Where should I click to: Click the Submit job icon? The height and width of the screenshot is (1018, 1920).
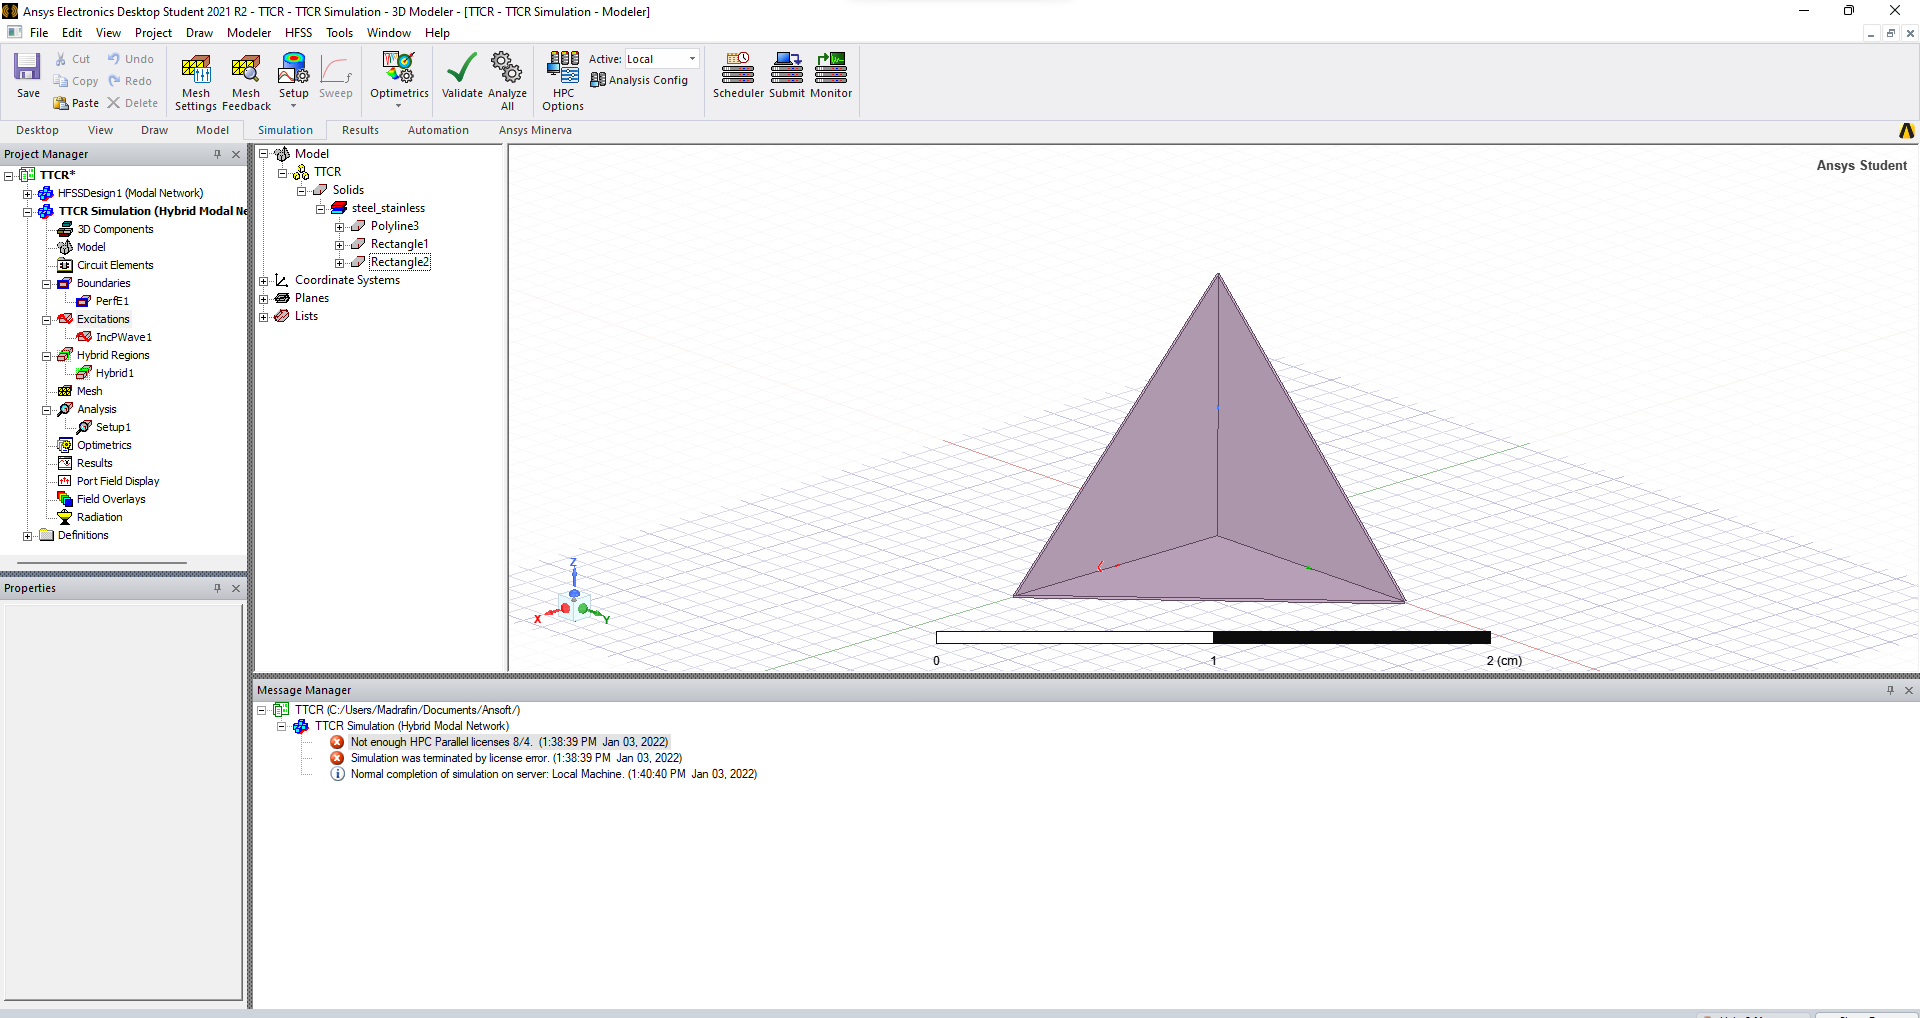pyautogui.click(x=787, y=76)
